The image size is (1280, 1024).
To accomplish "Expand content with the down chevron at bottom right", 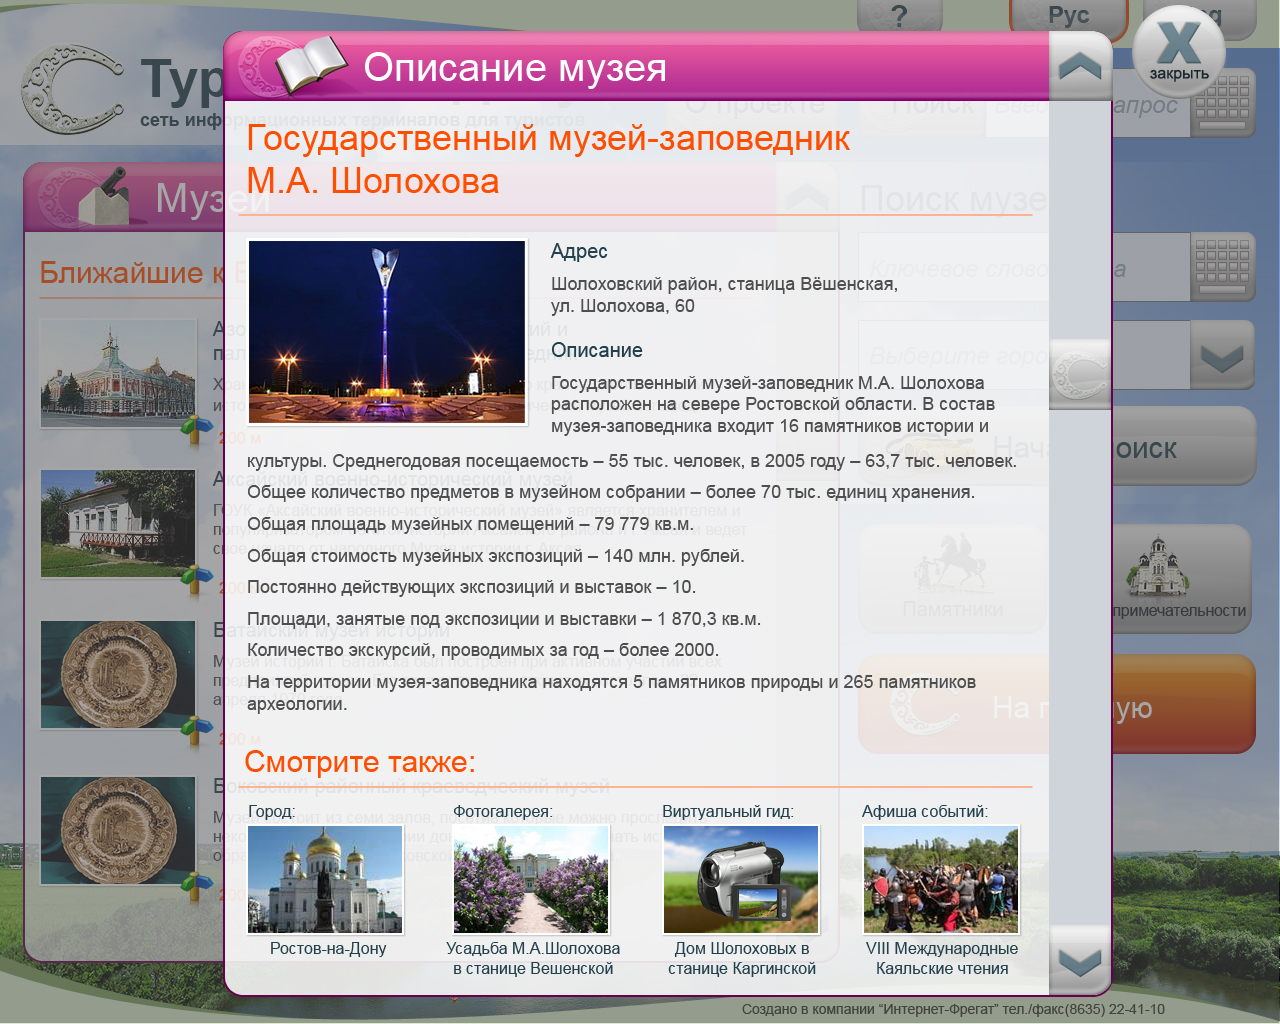I will pyautogui.click(x=1078, y=963).
